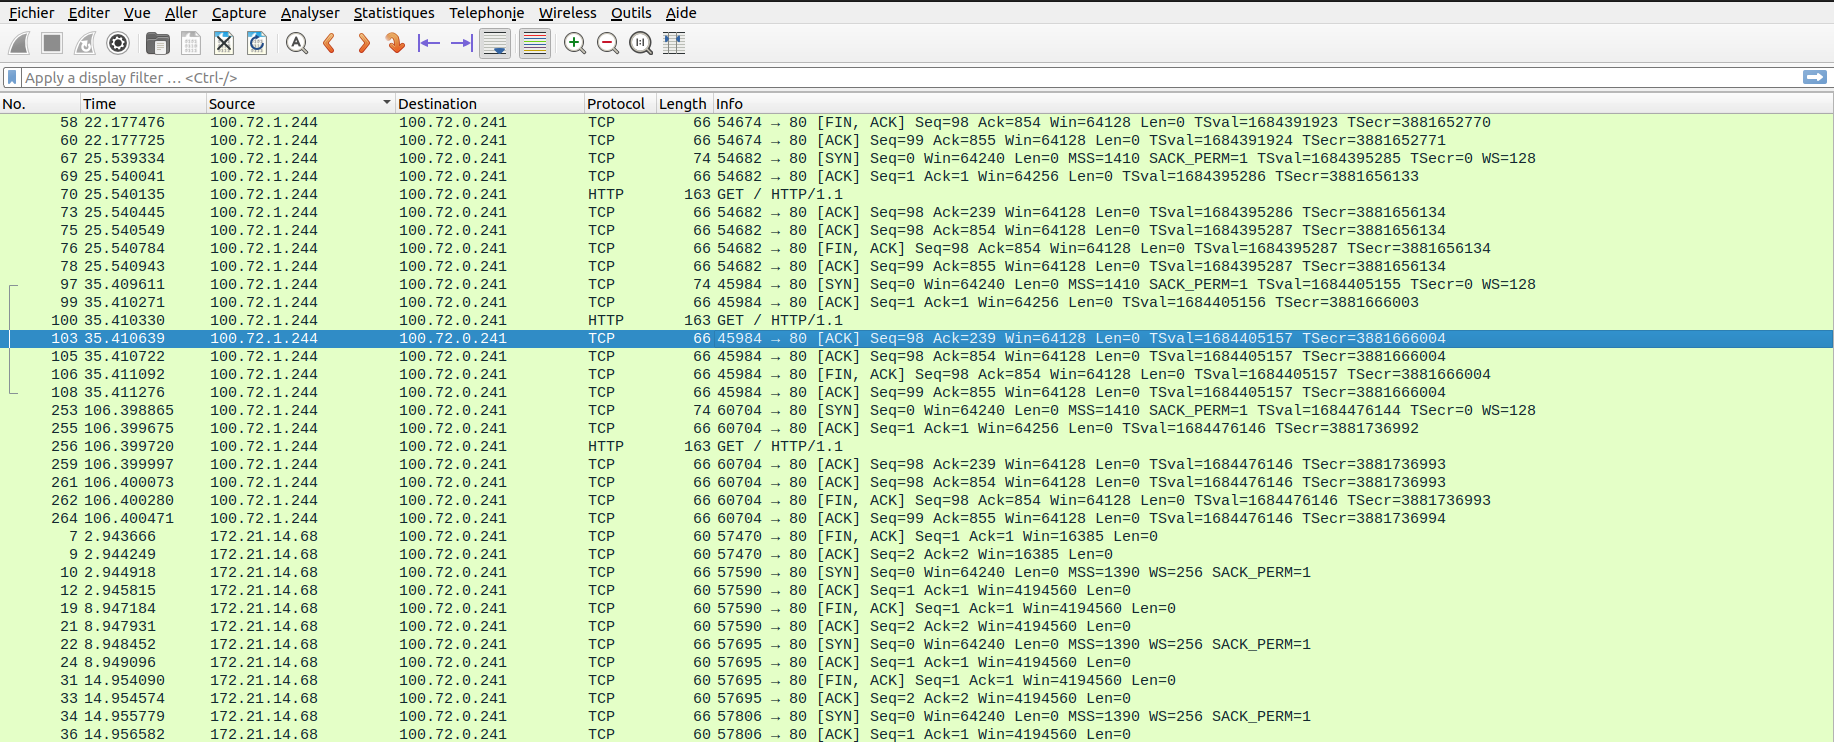Reset text to normal size icon
The width and height of the screenshot is (1834, 742).
tap(641, 43)
